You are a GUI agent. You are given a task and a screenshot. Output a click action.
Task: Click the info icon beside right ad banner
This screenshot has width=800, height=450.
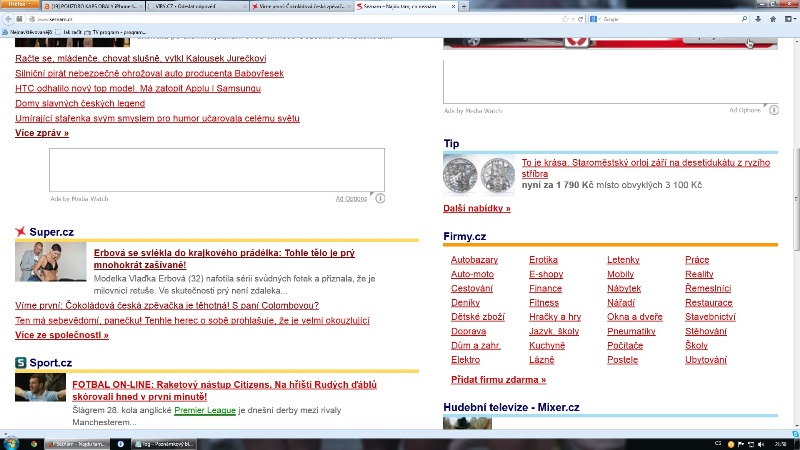774,110
